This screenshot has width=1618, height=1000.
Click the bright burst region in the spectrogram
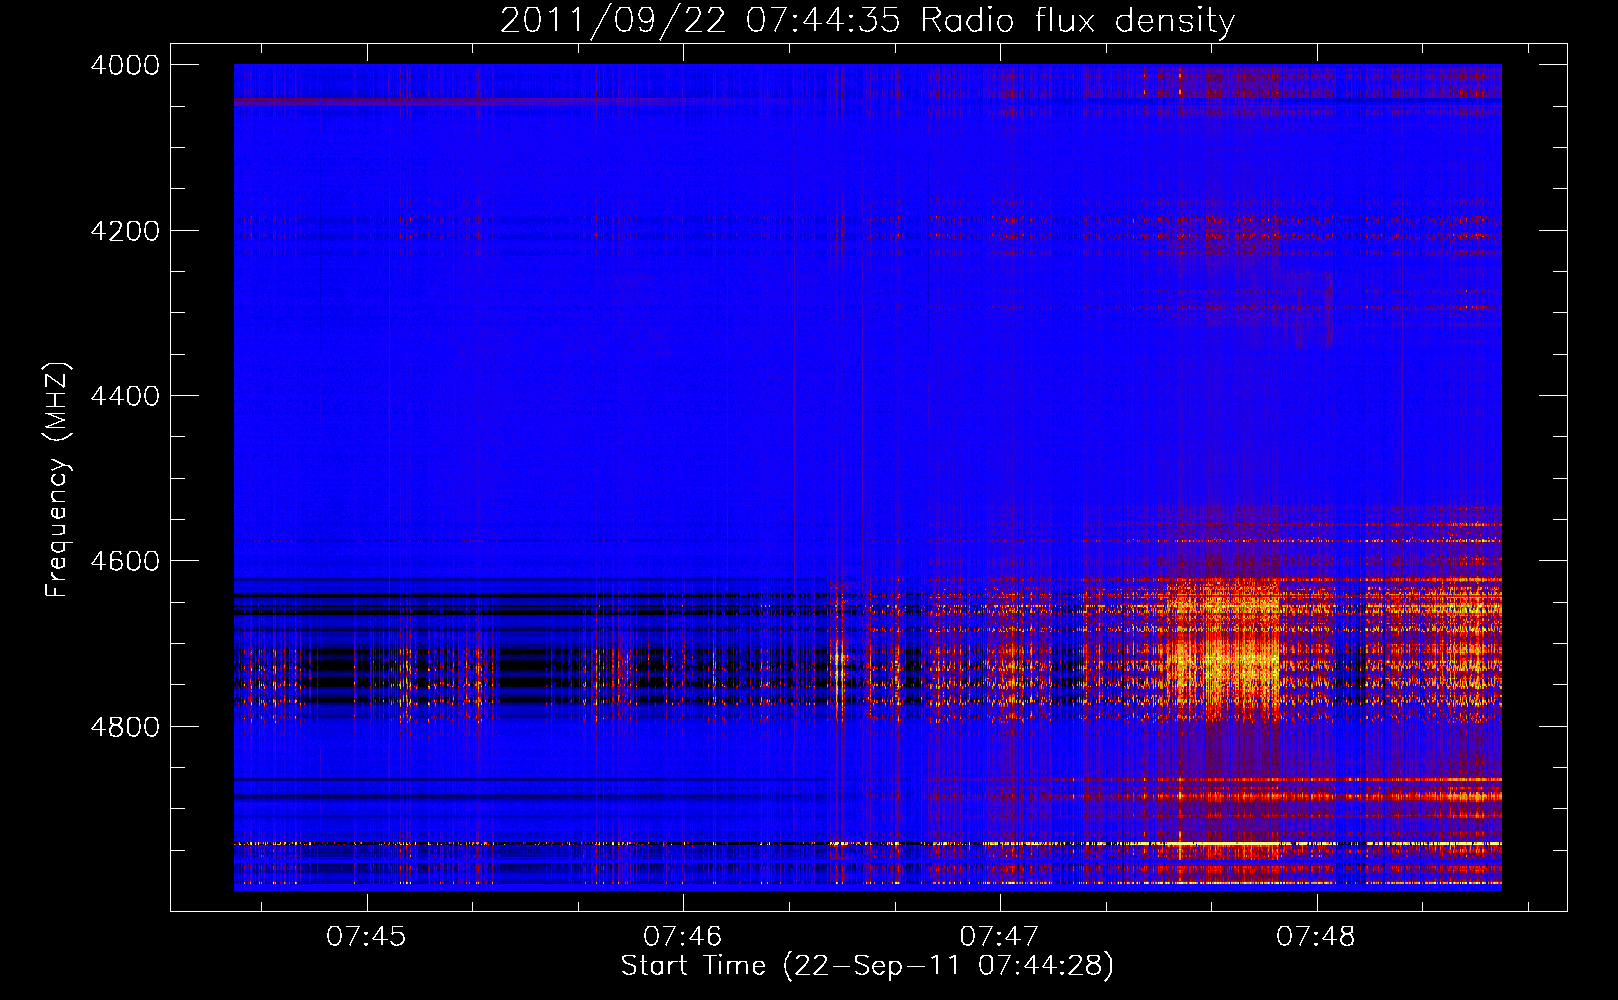(x=1225, y=650)
